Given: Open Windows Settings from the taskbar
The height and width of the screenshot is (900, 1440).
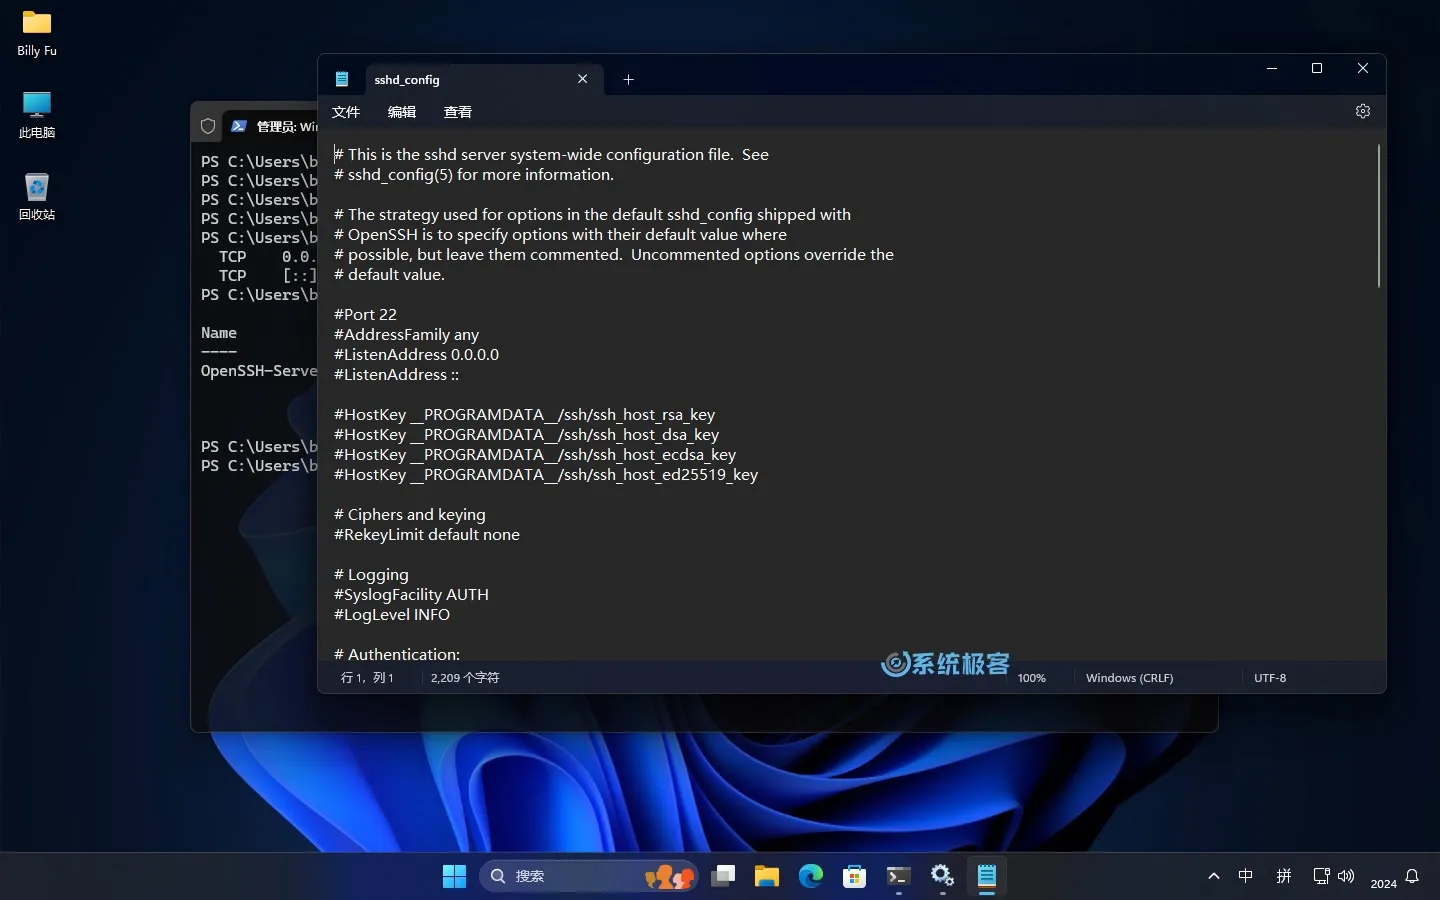Looking at the screenshot, I should (941, 876).
